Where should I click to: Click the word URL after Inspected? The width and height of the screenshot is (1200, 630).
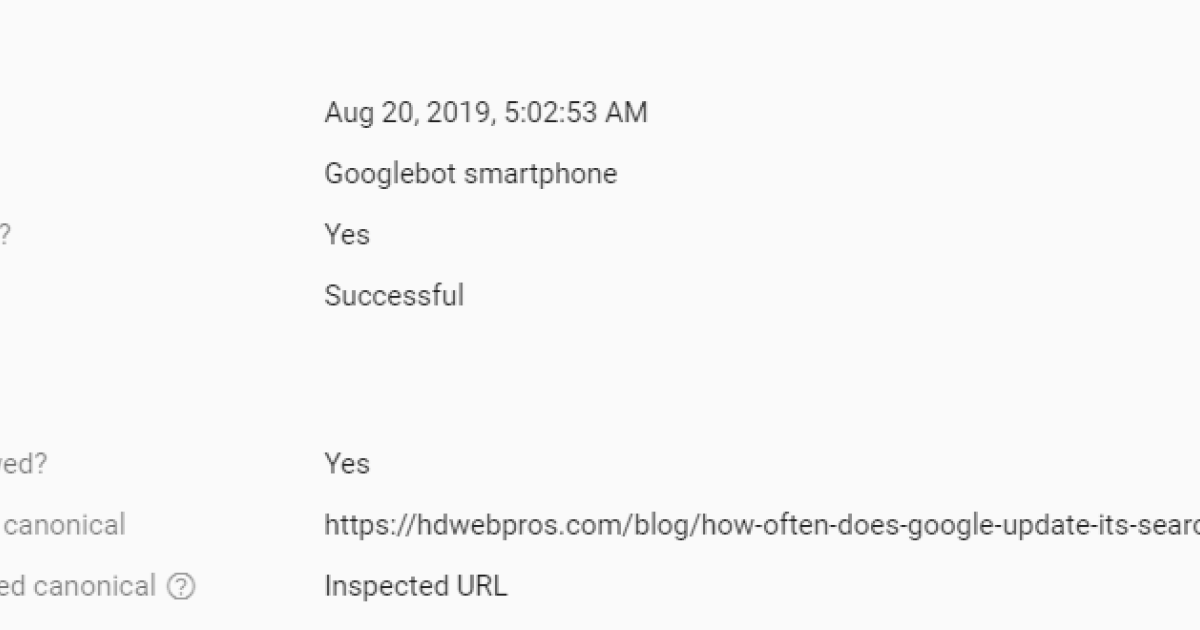(x=480, y=586)
